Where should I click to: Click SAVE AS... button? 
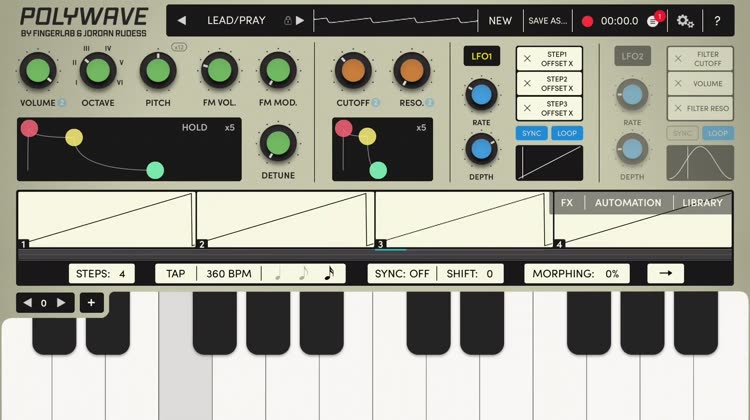(x=548, y=21)
